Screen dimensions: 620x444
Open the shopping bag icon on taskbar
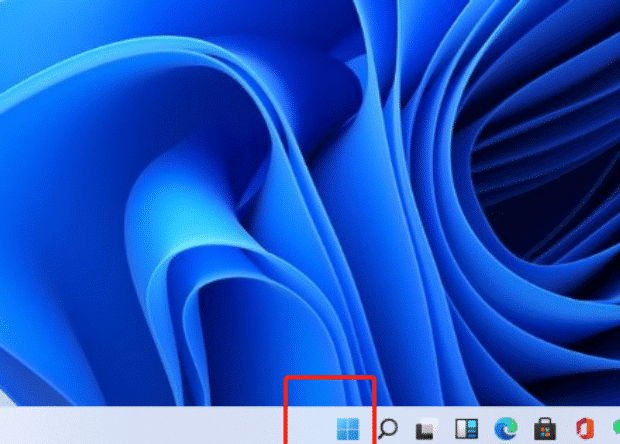pyautogui.click(x=543, y=429)
